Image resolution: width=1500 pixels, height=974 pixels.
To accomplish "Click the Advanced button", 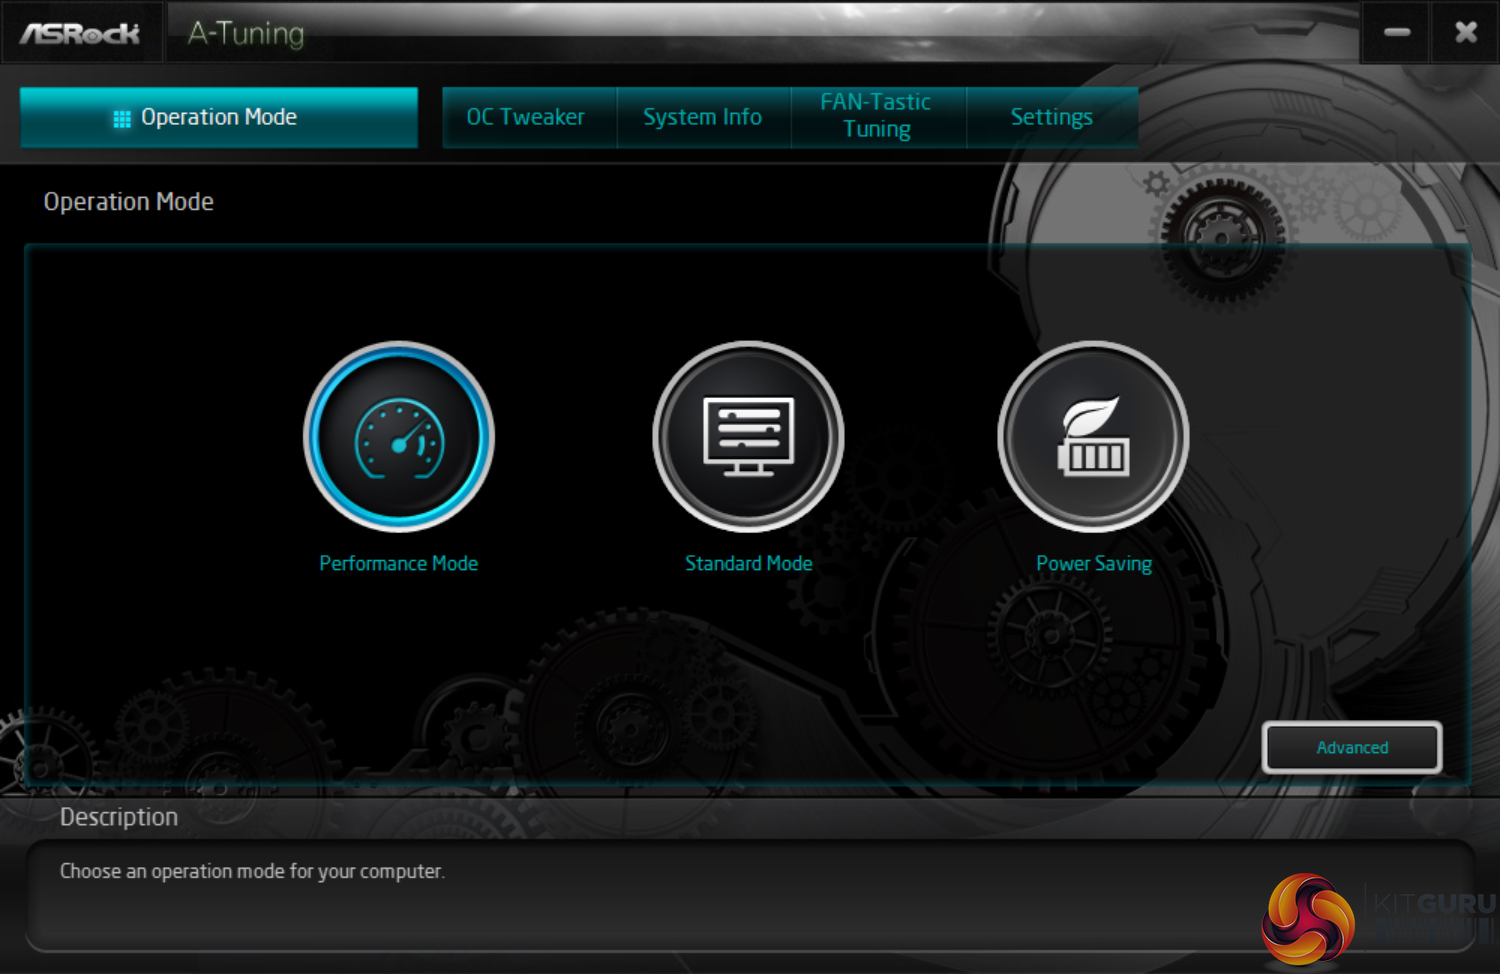I will pos(1352,747).
